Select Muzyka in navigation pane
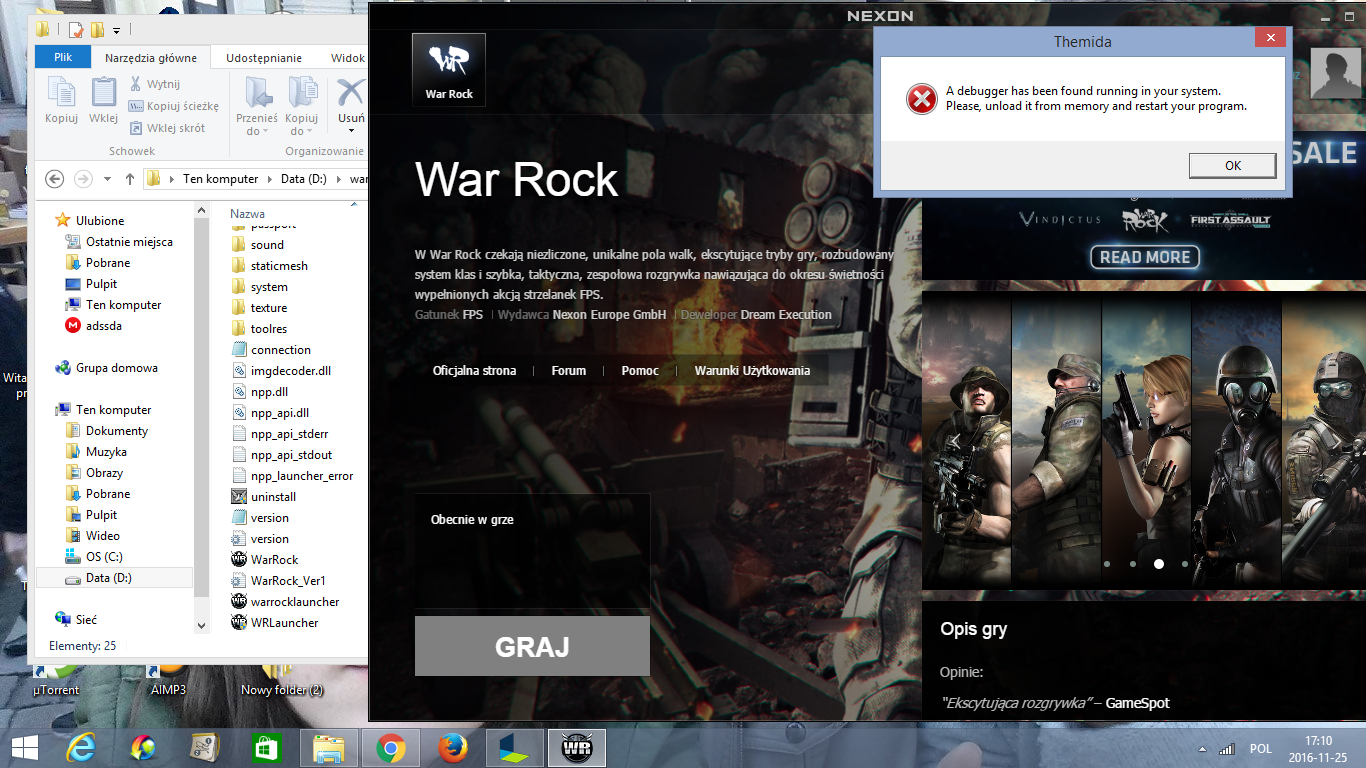 pyautogui.click(x=95, y=452)
